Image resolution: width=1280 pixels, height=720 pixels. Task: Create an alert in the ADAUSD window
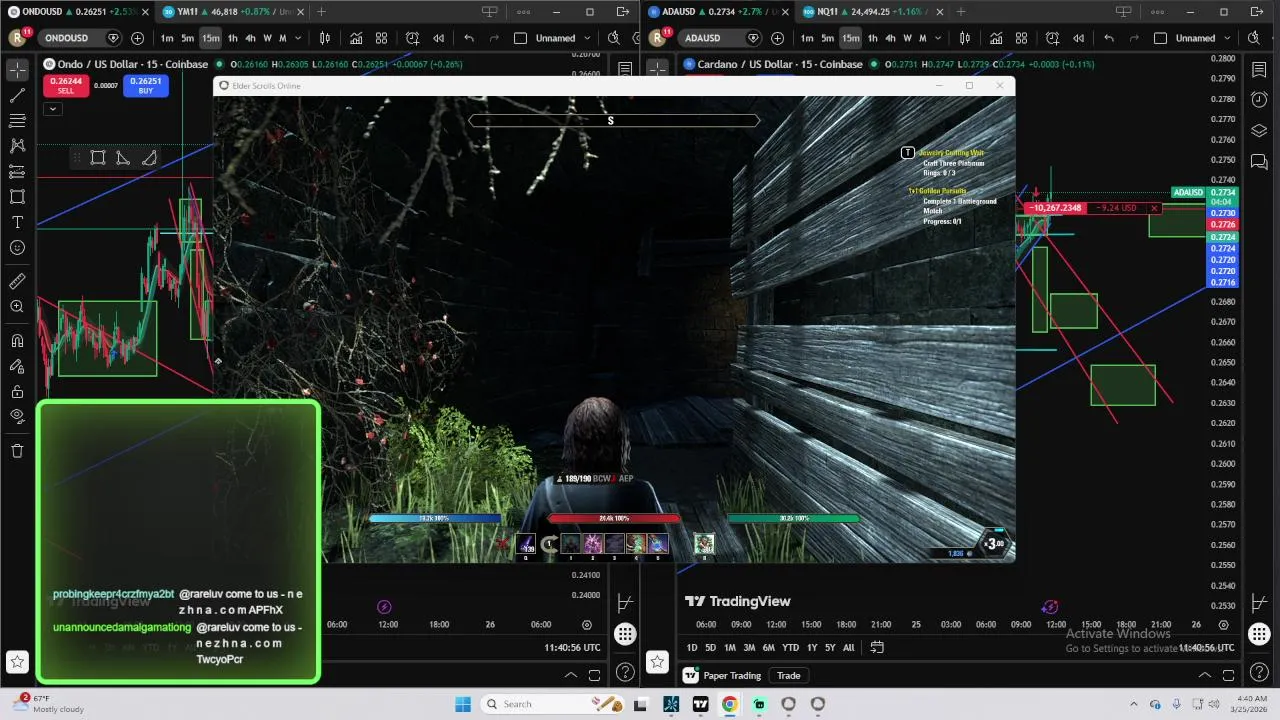tap(1052, 38)
